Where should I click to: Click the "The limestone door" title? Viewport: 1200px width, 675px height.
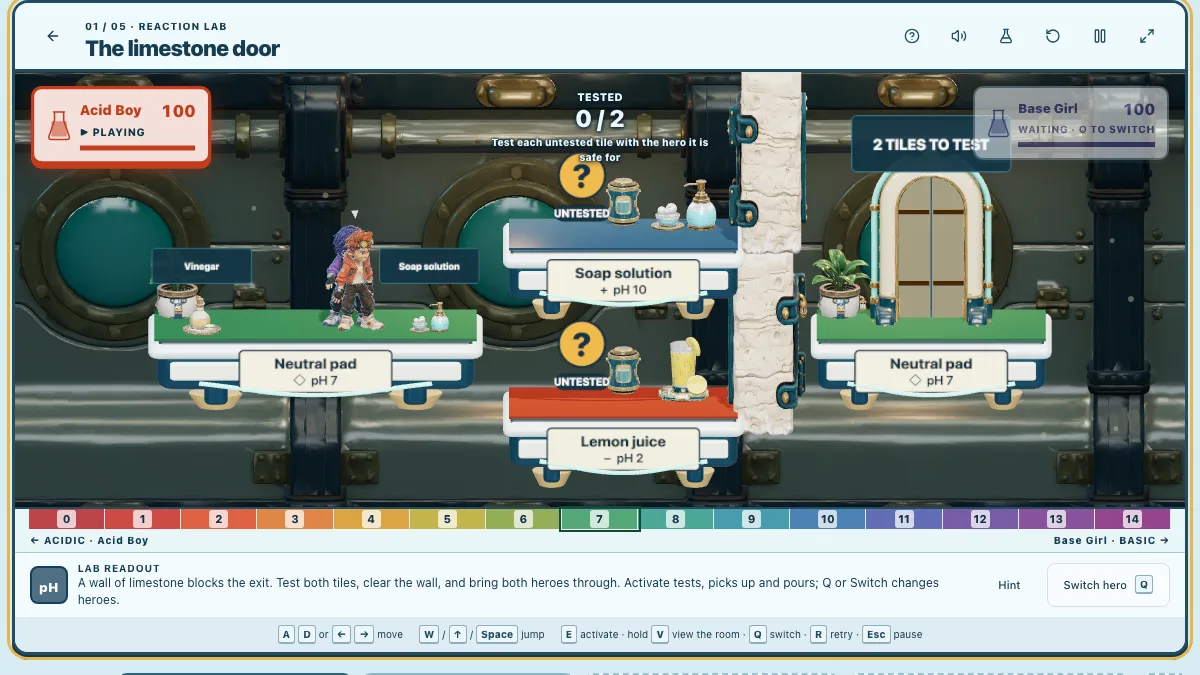coord(183,48)
